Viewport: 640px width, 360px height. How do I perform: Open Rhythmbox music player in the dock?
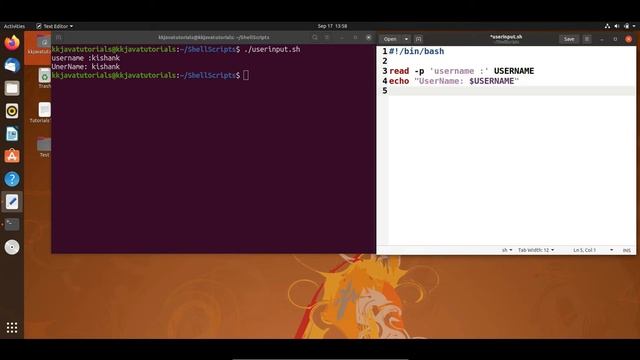[12, 111]
